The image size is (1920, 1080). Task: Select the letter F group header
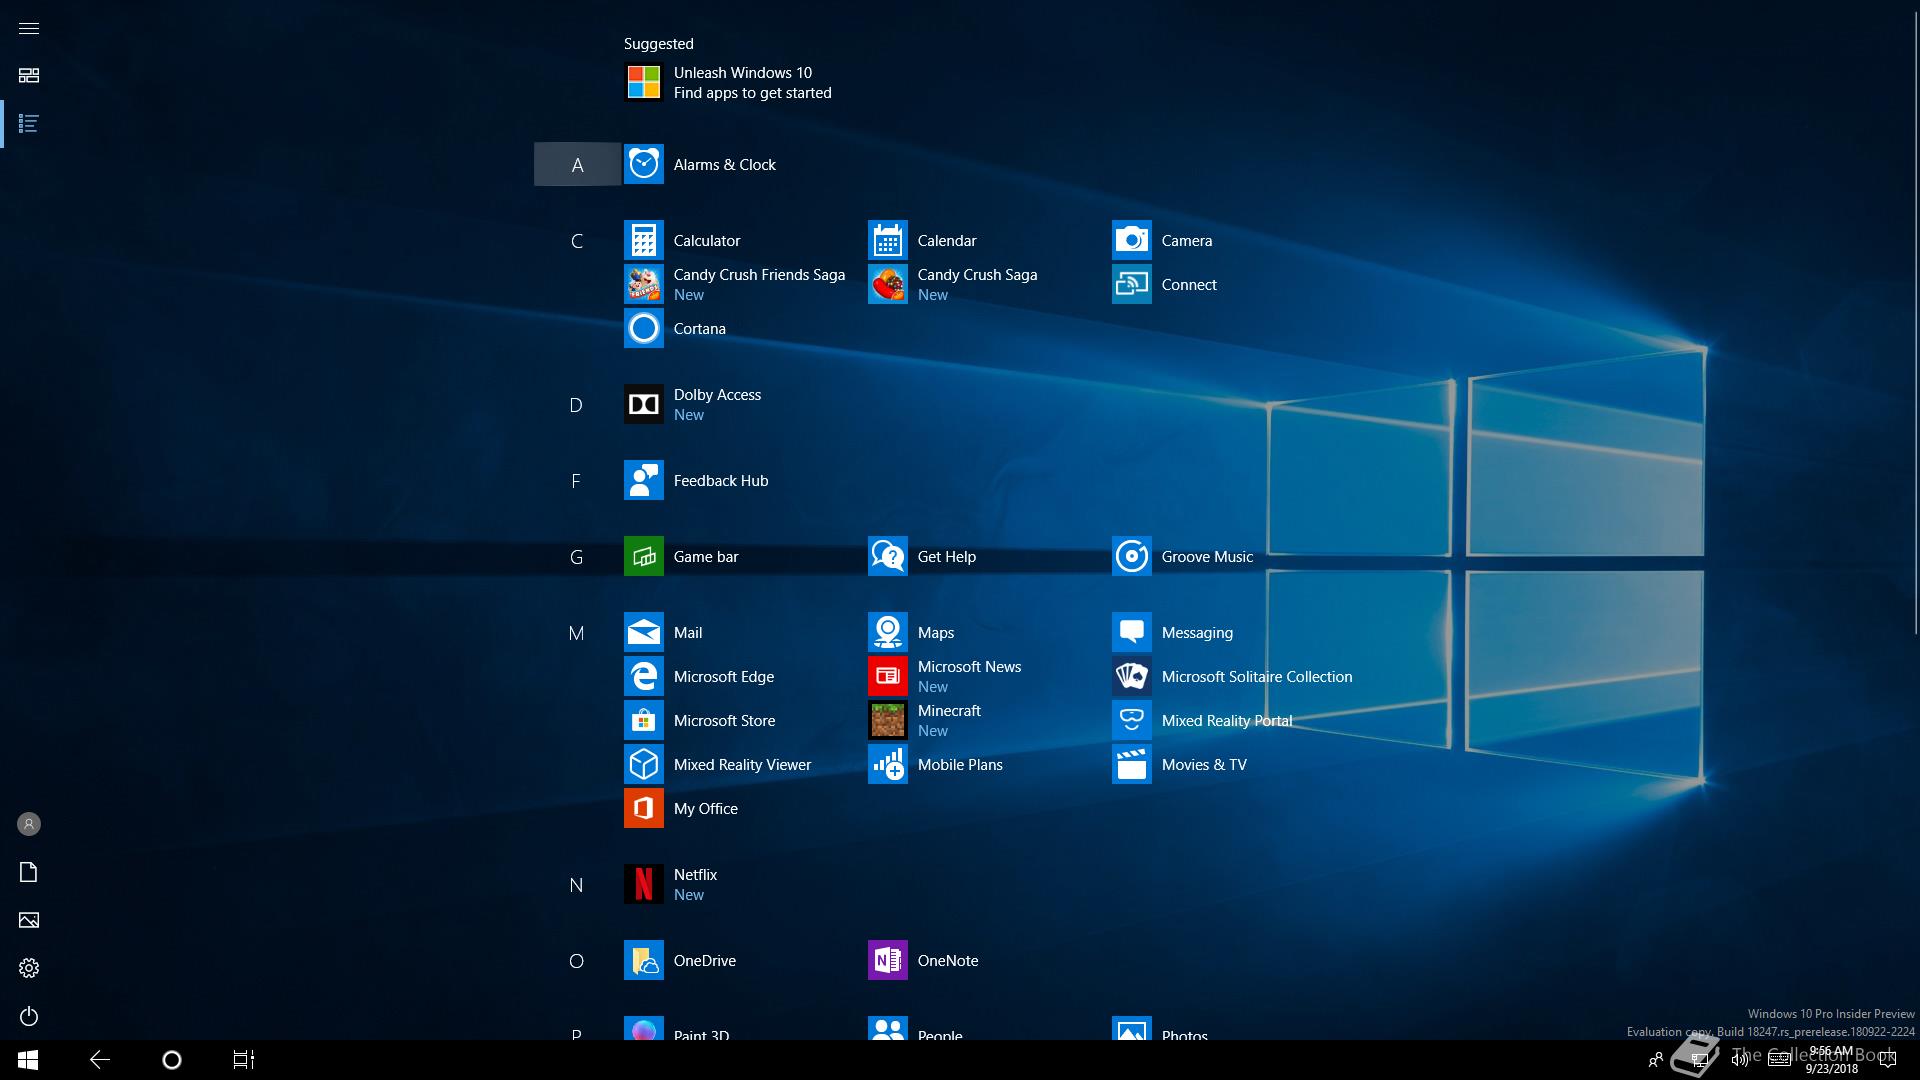pos(576,481)
